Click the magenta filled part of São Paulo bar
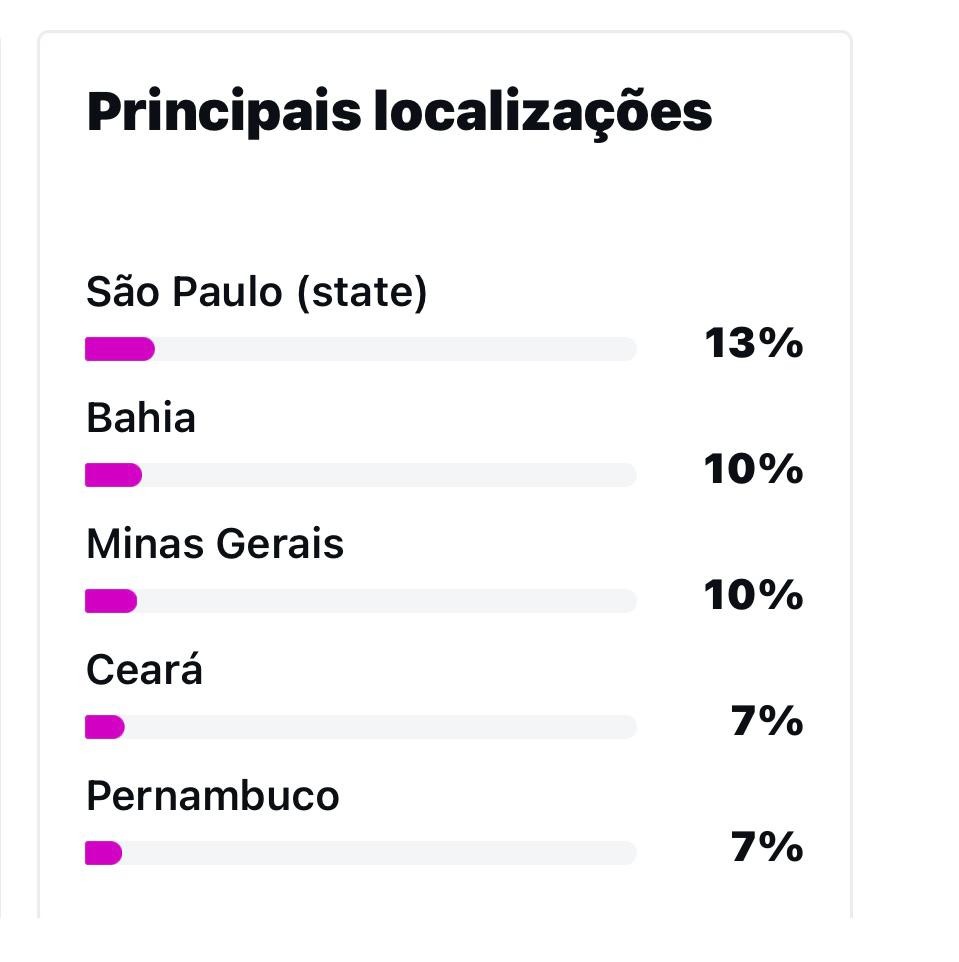Image resolution: width=959 pixels, height=962 pixels. click(x=120, y=349)
